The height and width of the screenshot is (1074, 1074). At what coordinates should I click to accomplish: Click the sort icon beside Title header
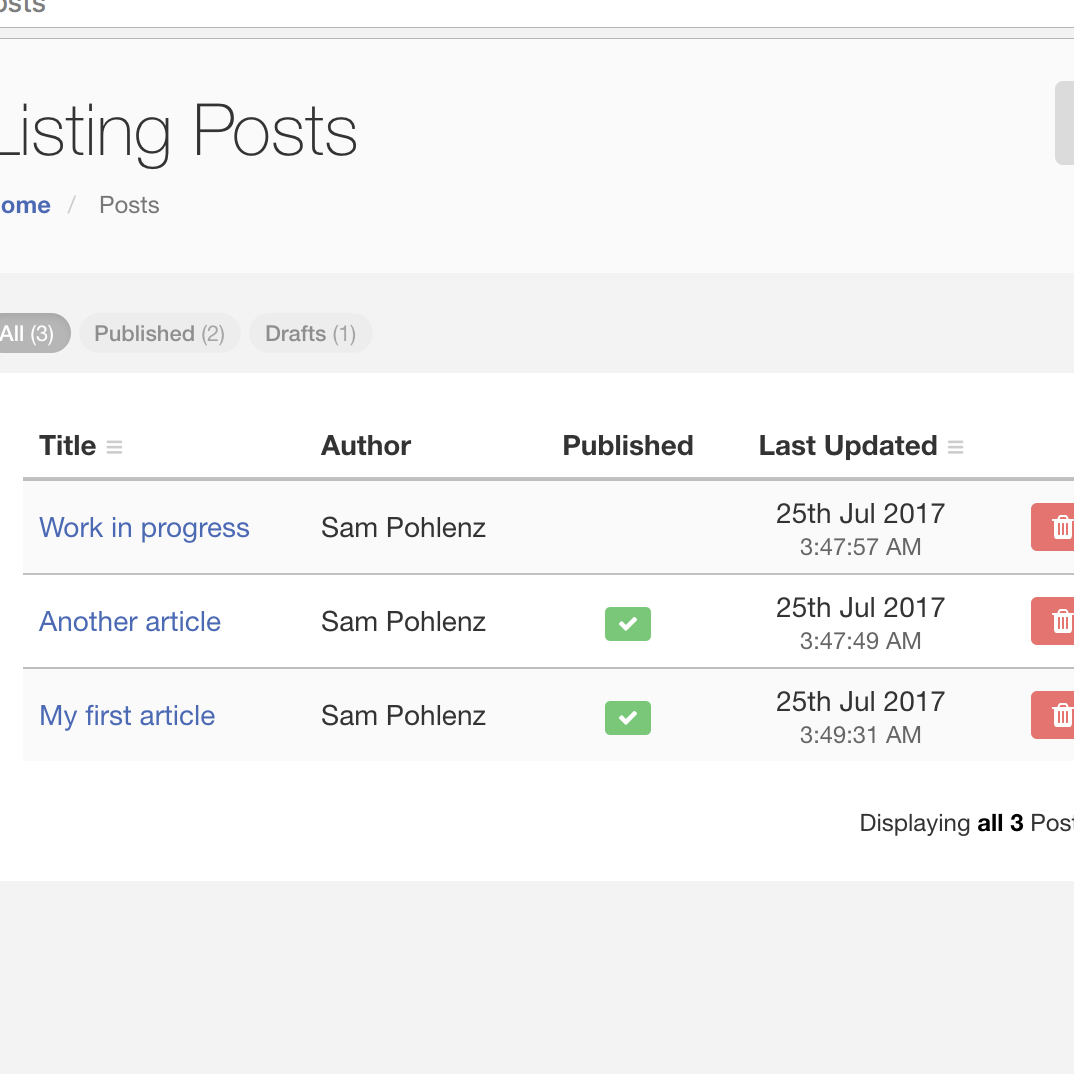click(114, 447)
